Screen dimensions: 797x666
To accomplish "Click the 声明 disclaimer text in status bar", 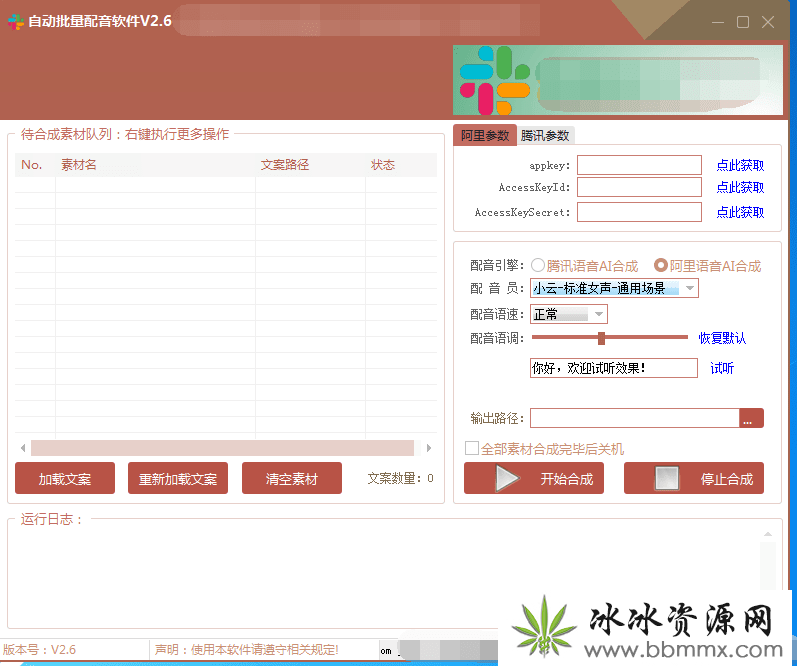I will coord(247,650).
